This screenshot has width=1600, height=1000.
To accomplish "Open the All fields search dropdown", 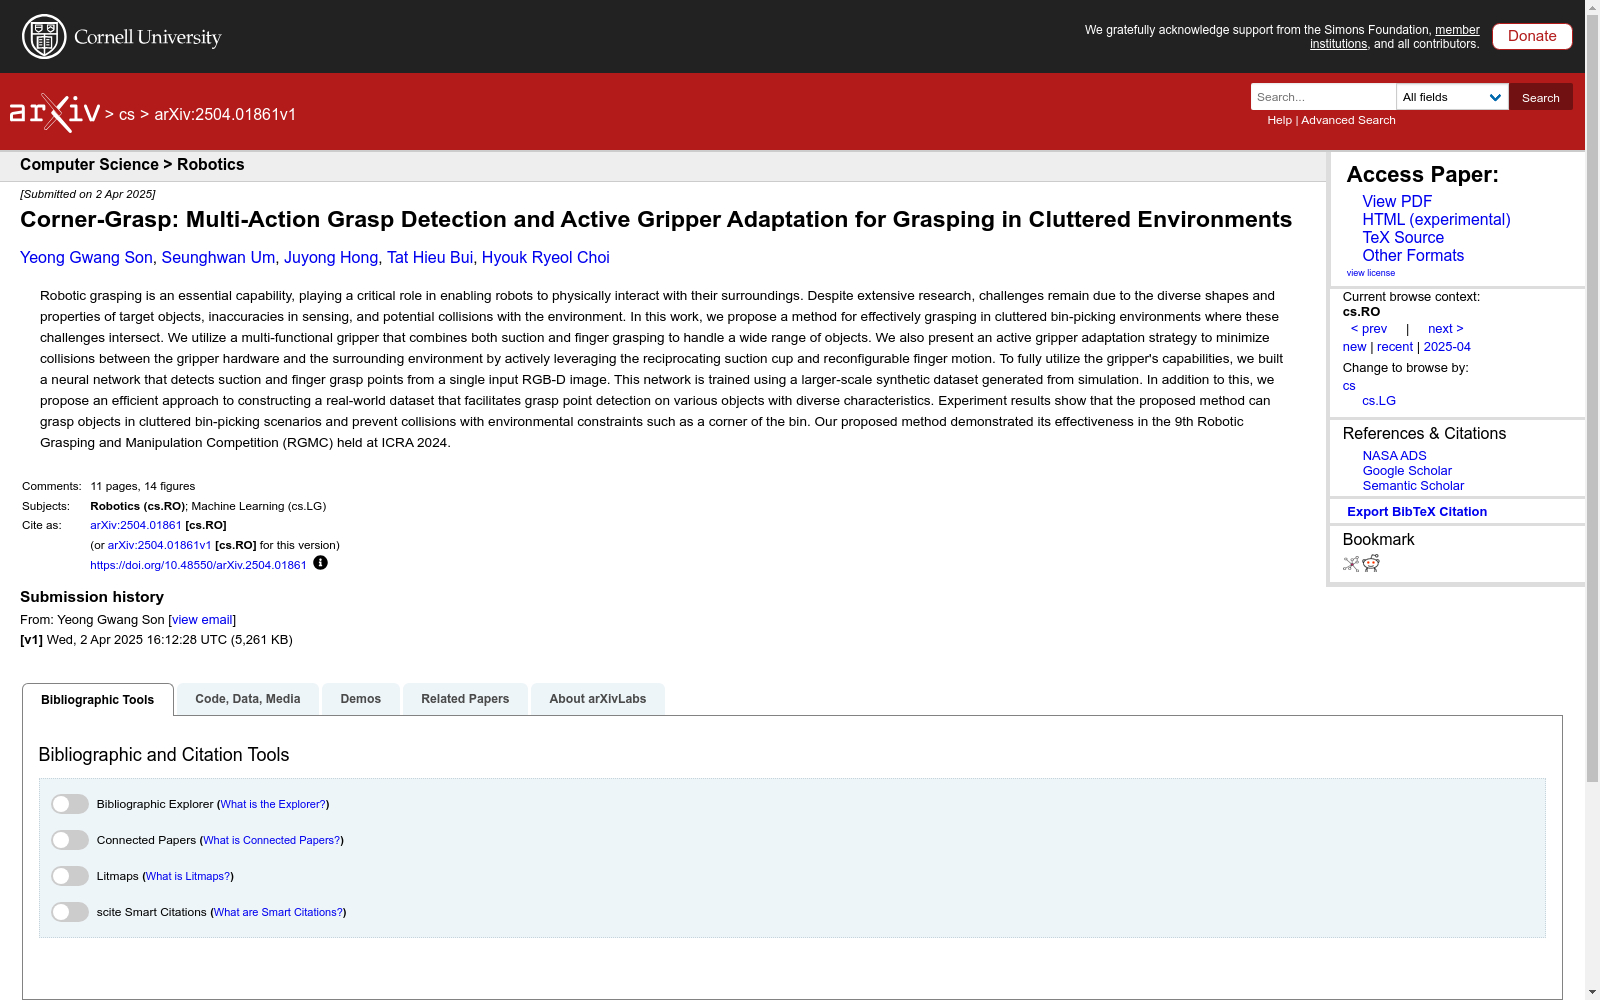I will (x=1452, y=97).
